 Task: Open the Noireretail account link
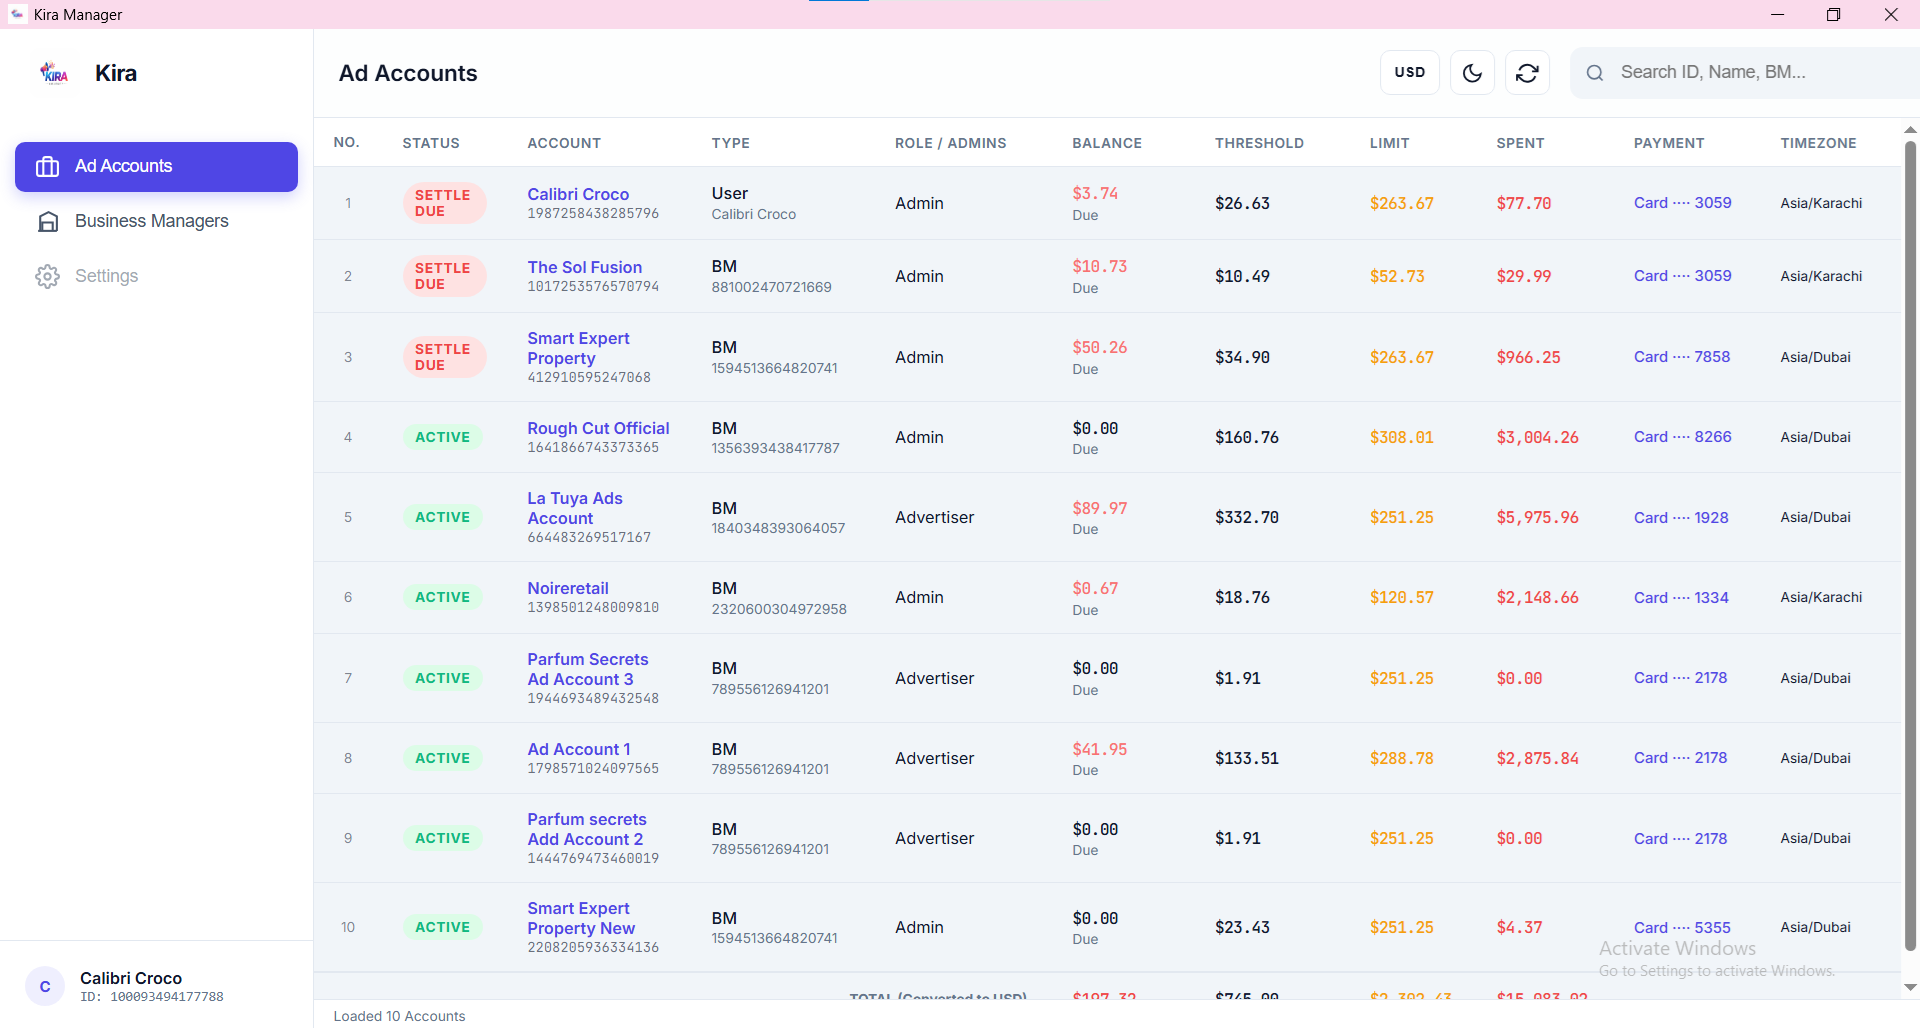coord(568,589)
